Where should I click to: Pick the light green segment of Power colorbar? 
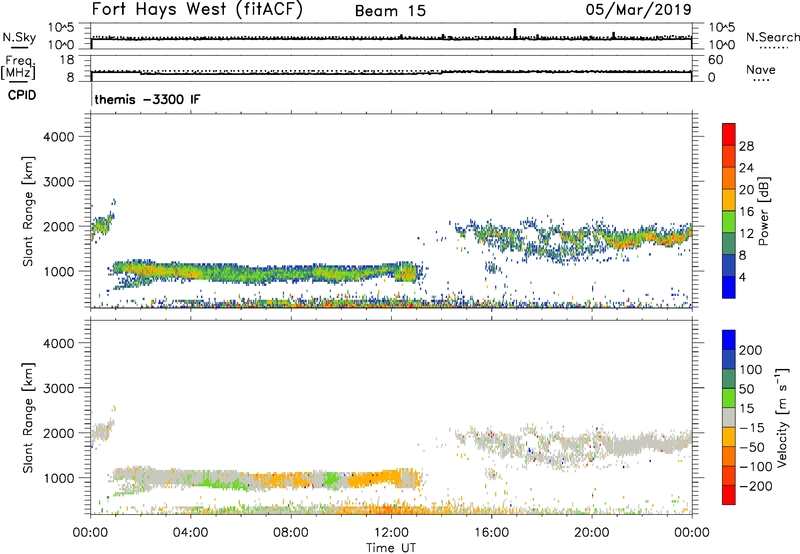729,221
